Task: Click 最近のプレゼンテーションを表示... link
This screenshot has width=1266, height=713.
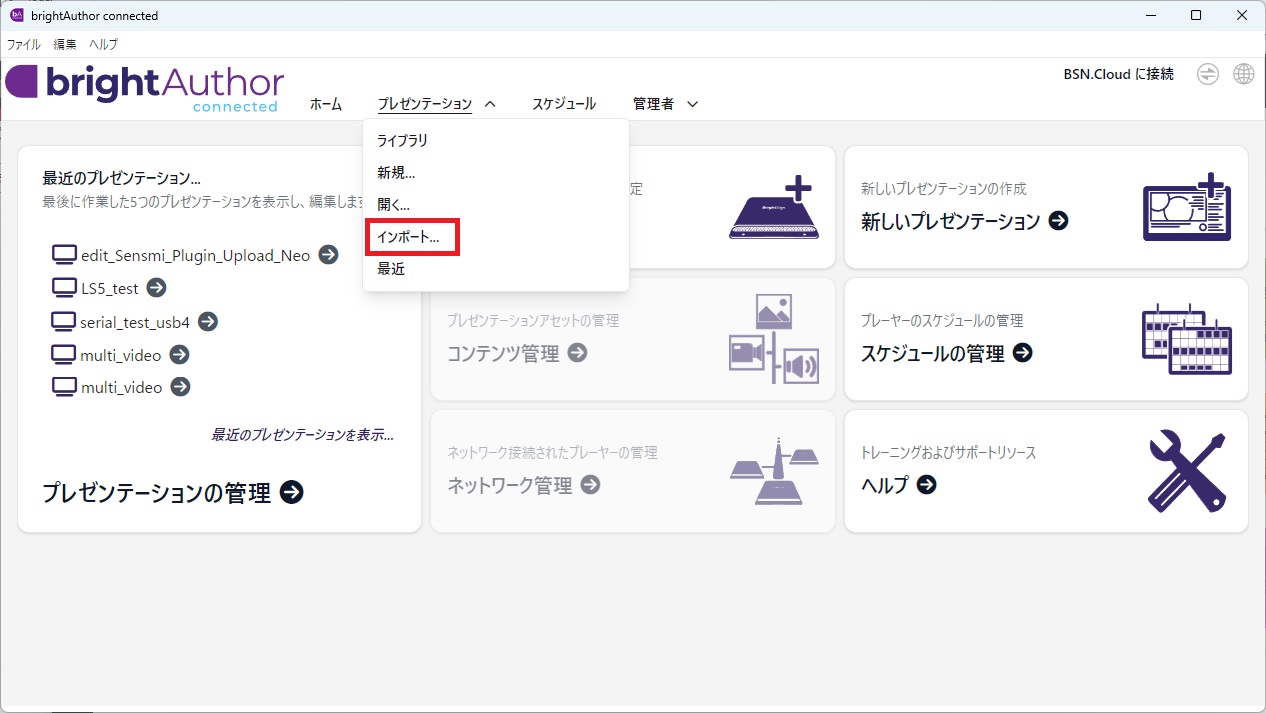Action: (x=302, y=435)
